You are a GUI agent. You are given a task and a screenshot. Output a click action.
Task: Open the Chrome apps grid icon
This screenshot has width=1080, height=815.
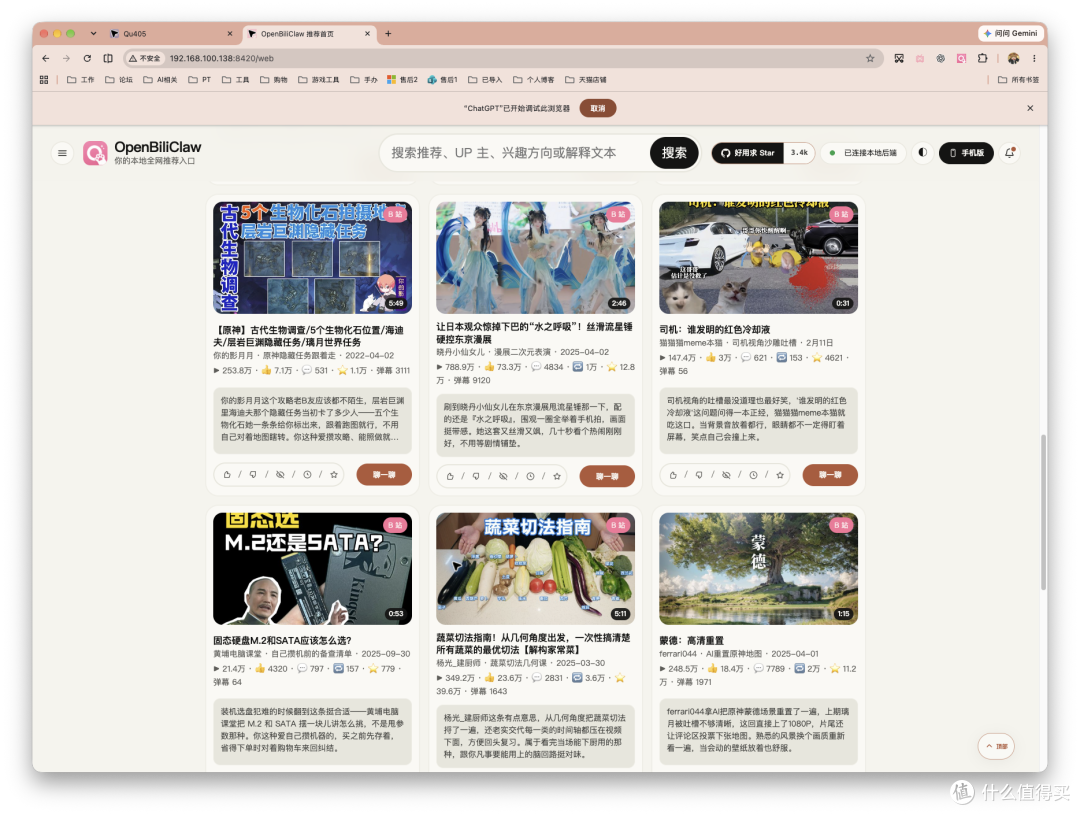44,80
